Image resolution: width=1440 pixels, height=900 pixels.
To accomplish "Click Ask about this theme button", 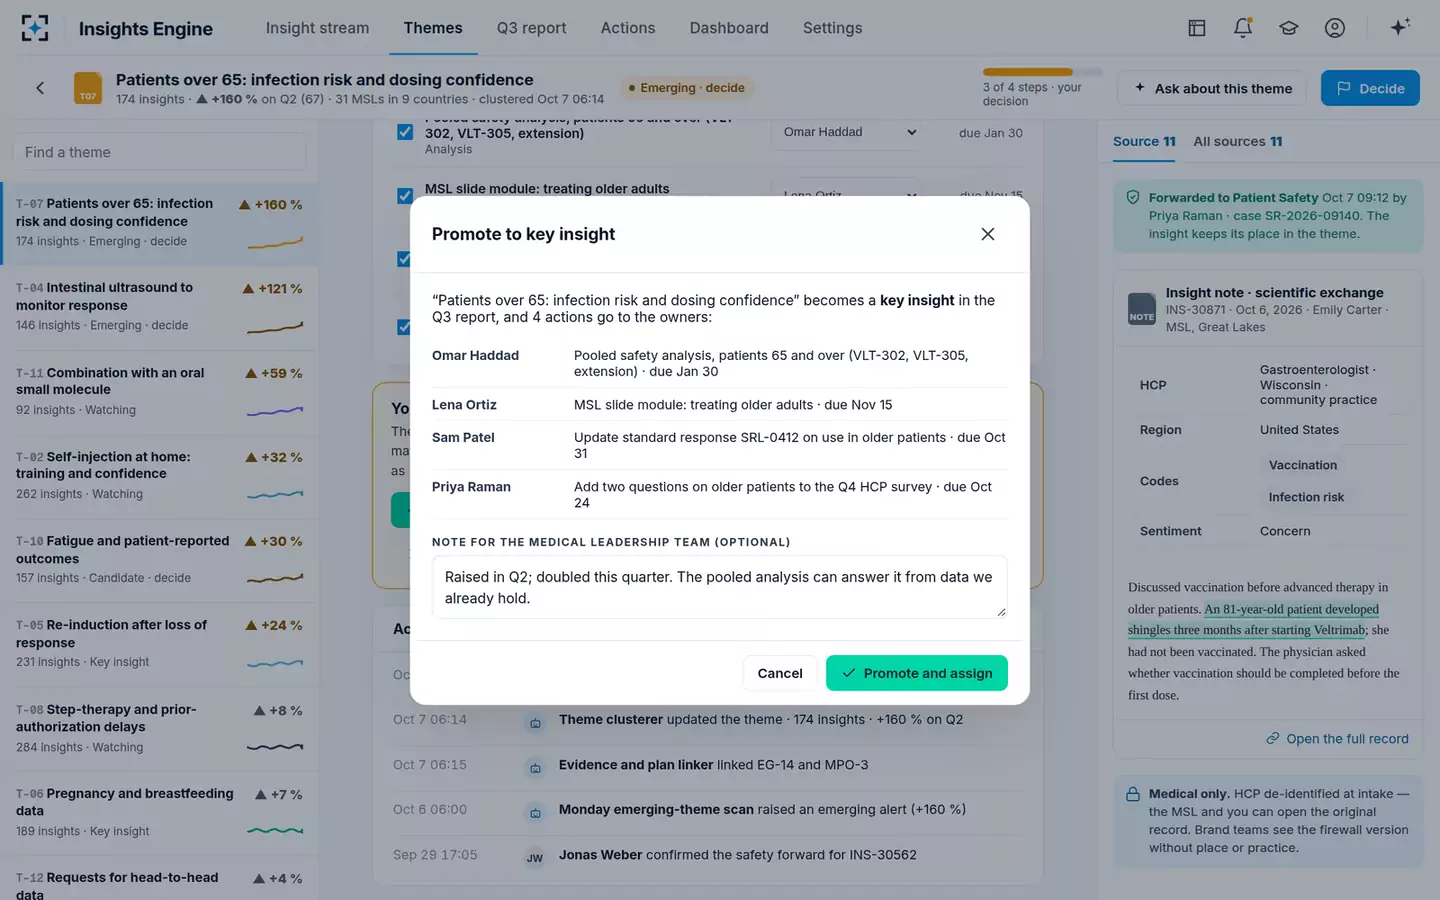I will point(1213,88).
